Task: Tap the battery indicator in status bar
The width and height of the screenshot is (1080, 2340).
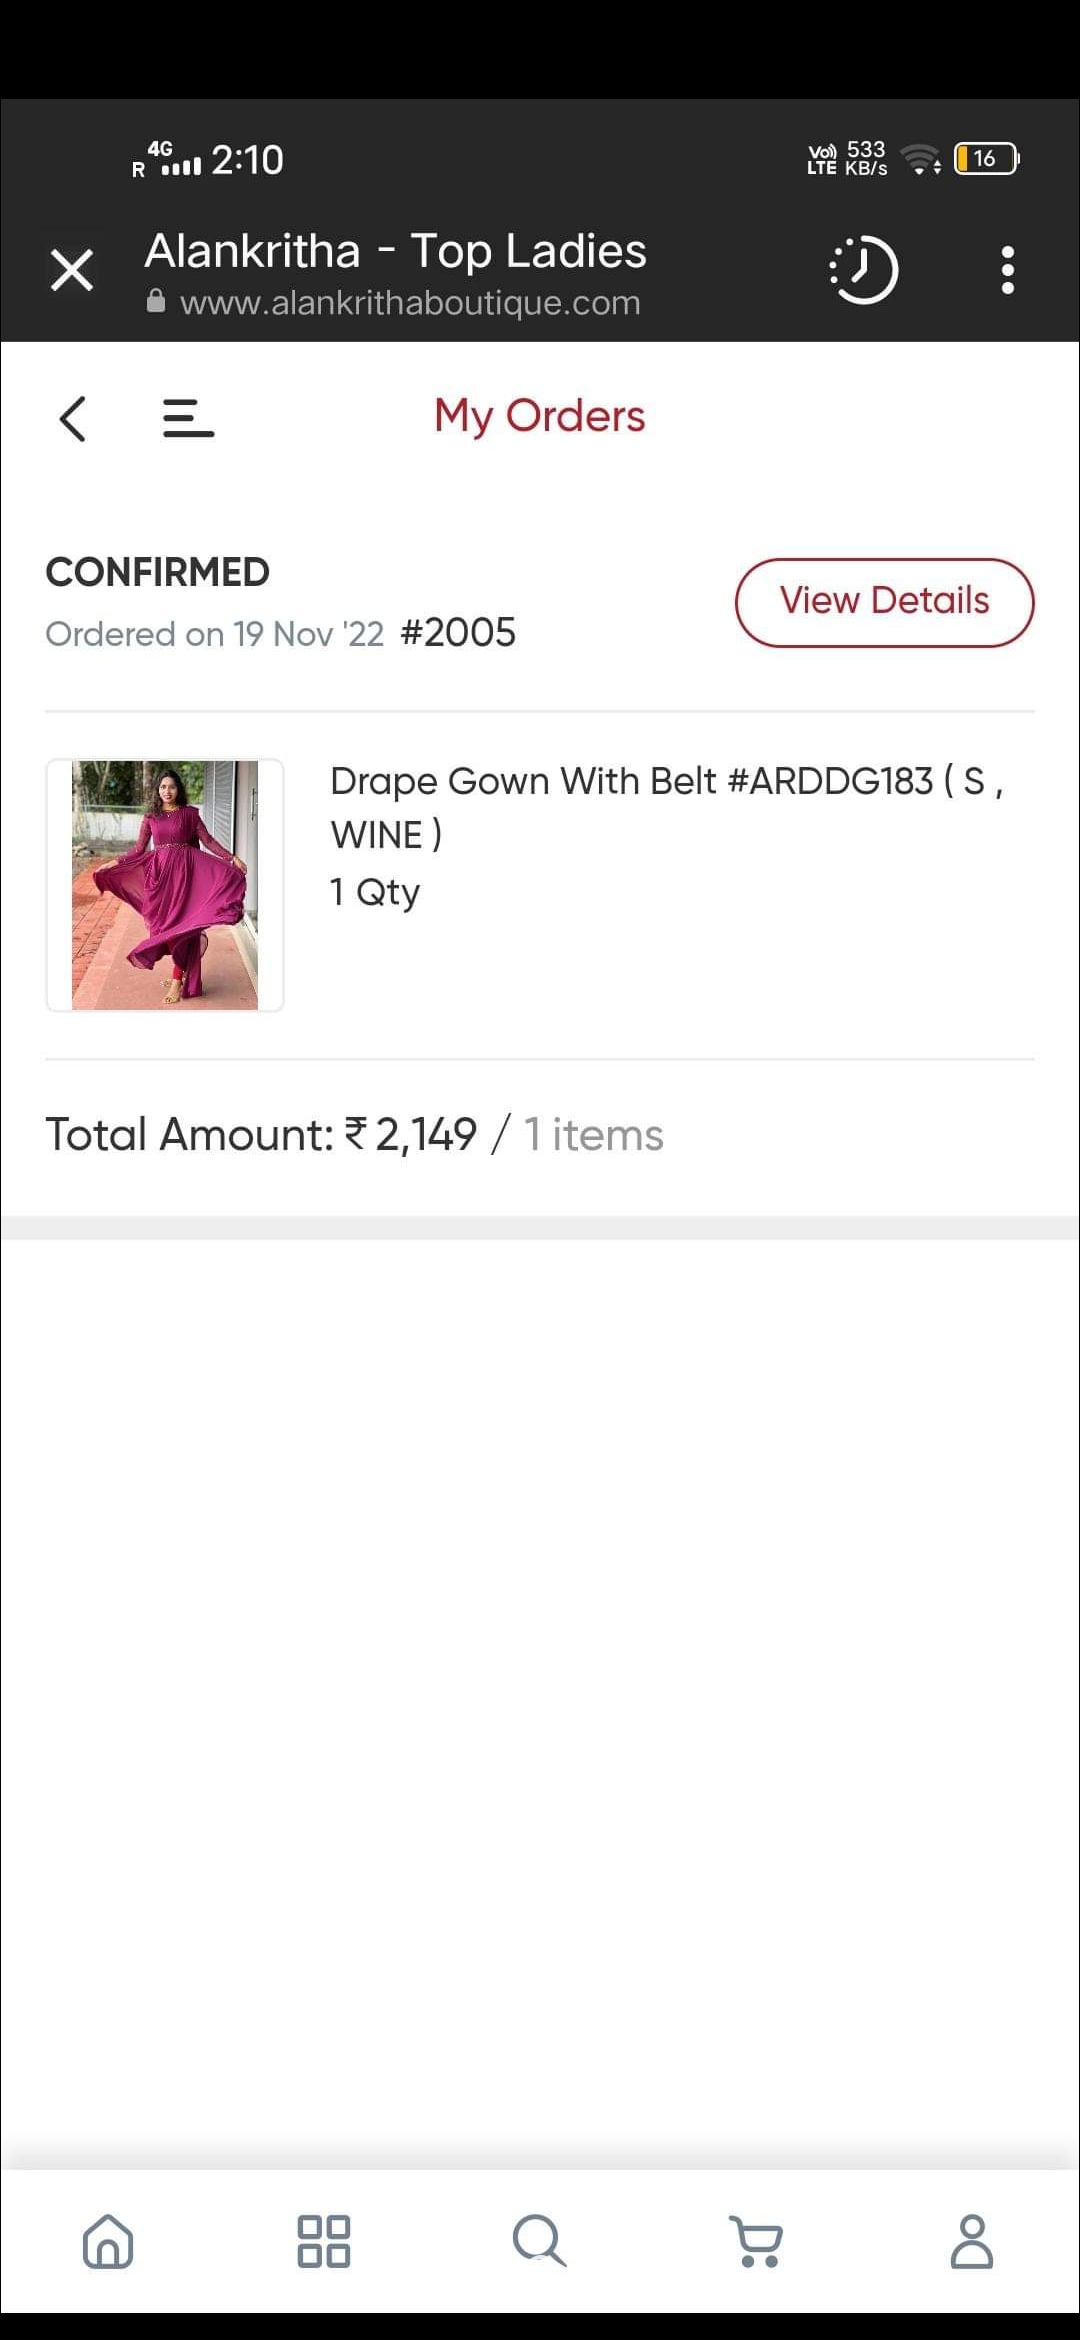Action: click(x=986, y=159)
